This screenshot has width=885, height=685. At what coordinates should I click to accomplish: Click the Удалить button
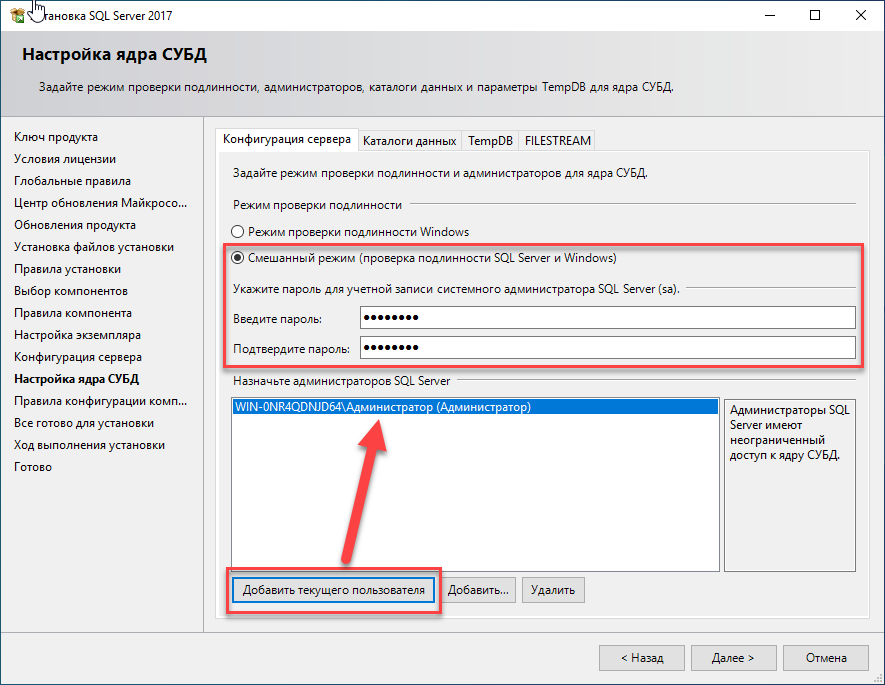(553, 590)
